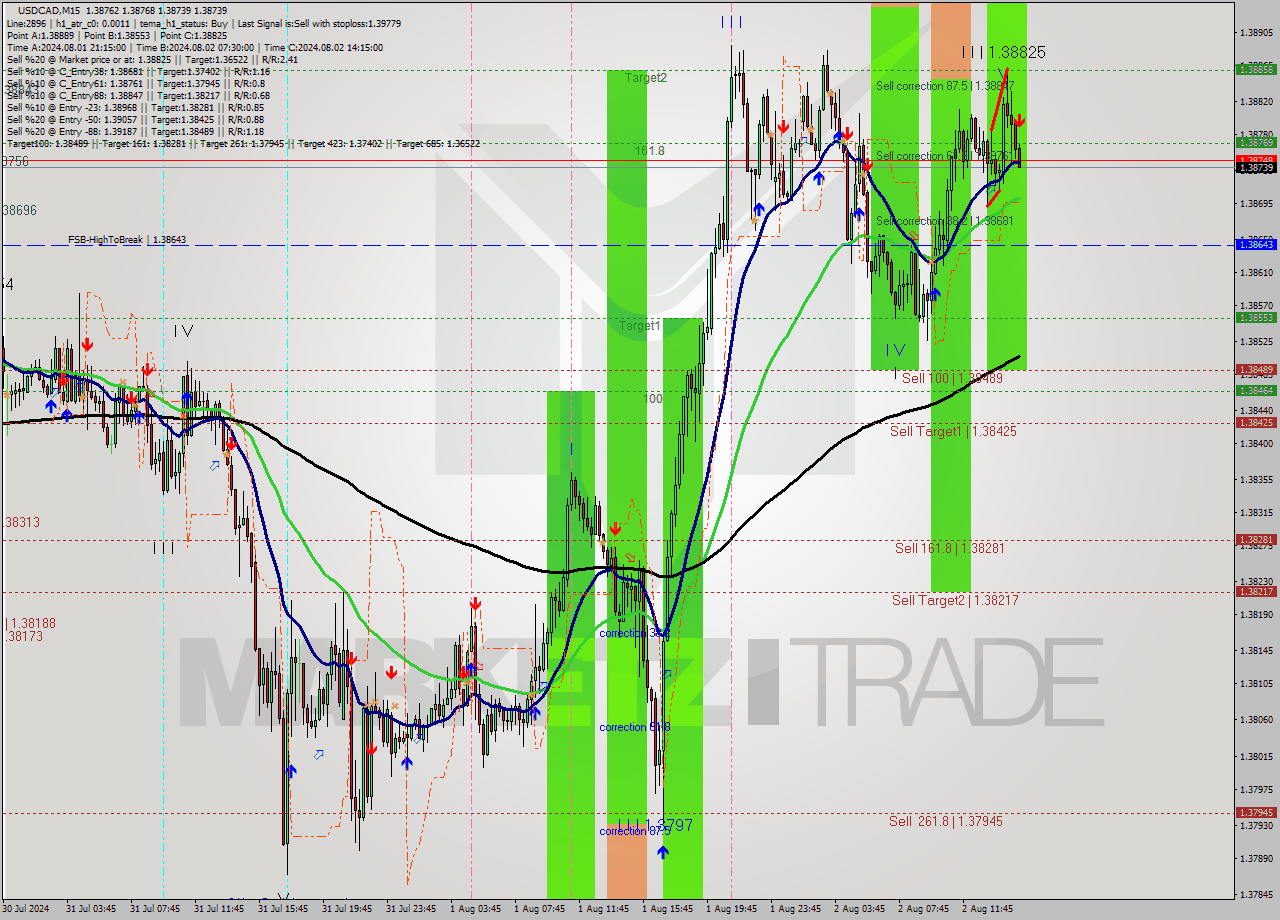
Task: Click the 1.37845 price axis value
Action: coord(1255,894)
